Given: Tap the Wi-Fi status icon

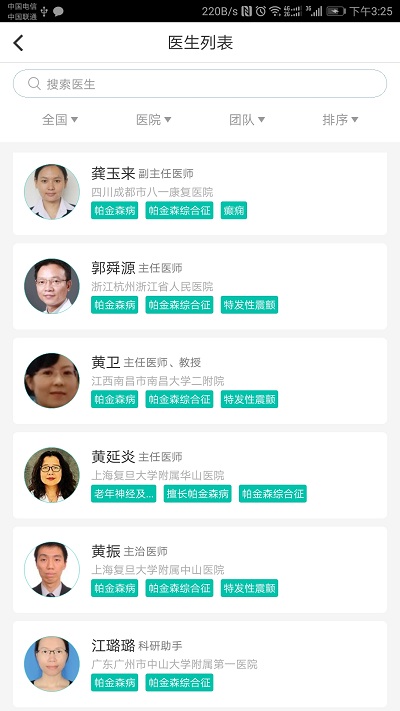Looking at the screenshot, I should pyautogui.click(x=274, y=11).
